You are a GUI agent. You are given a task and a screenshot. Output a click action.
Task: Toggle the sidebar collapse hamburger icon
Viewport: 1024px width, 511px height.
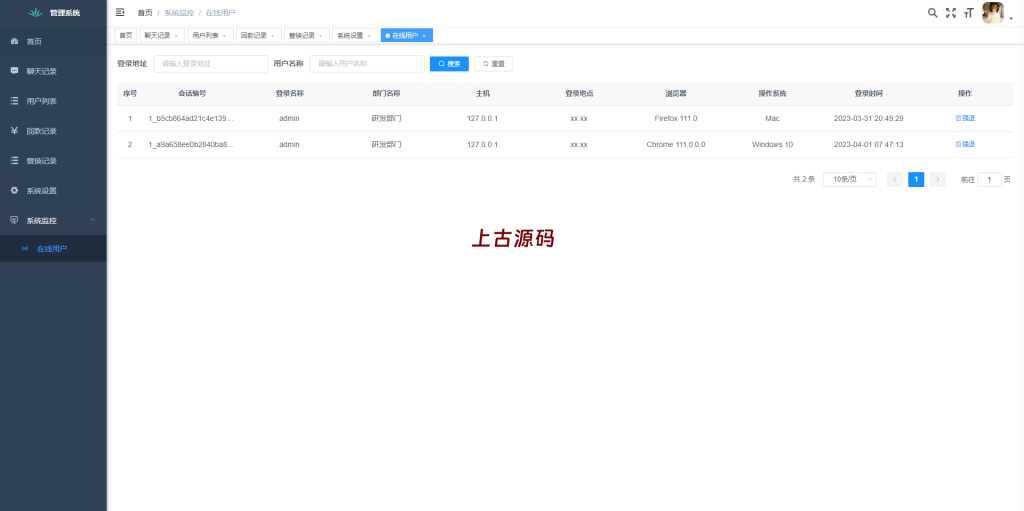click(x=120, y=12)
